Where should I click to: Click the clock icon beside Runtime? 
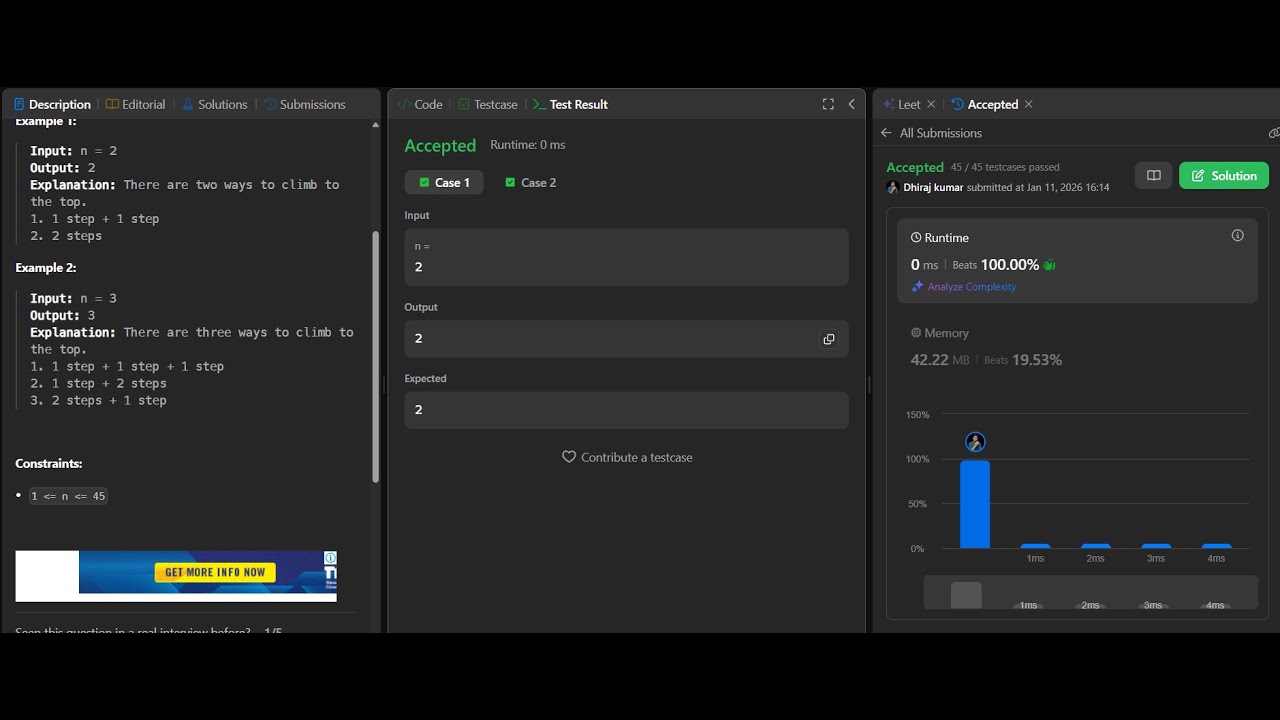916,238
